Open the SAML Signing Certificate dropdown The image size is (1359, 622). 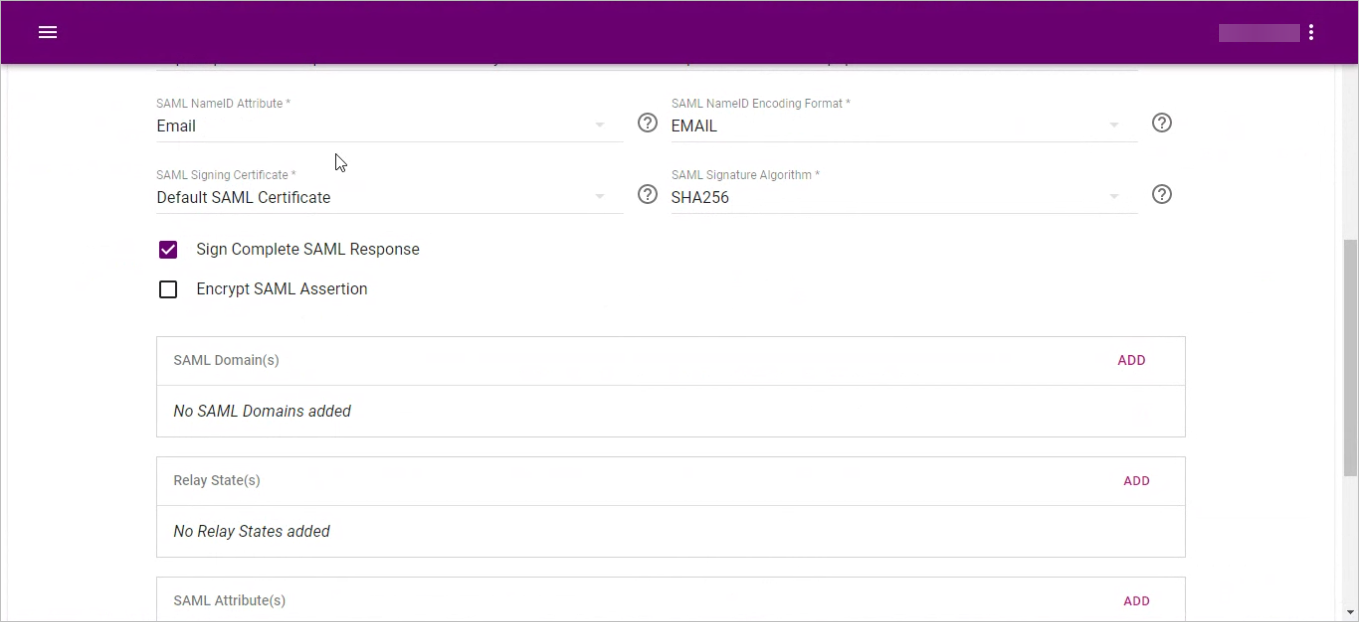point(599,197)
